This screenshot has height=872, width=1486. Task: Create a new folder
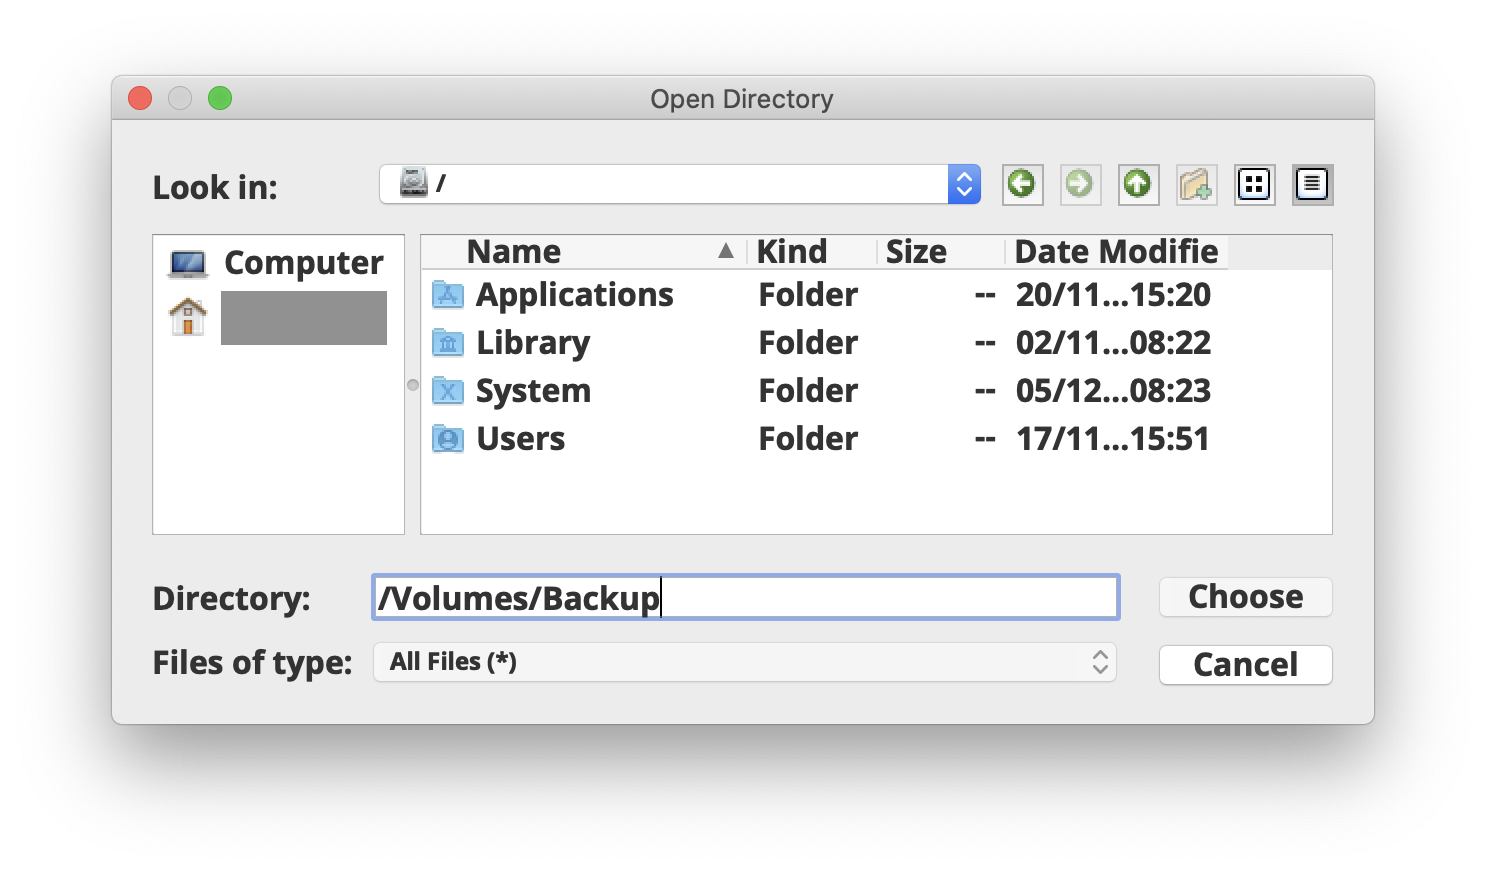(x=1196, y=184)
